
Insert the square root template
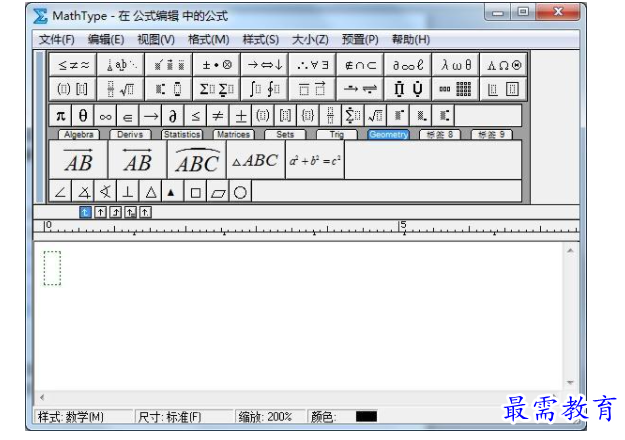click(376, 116)
